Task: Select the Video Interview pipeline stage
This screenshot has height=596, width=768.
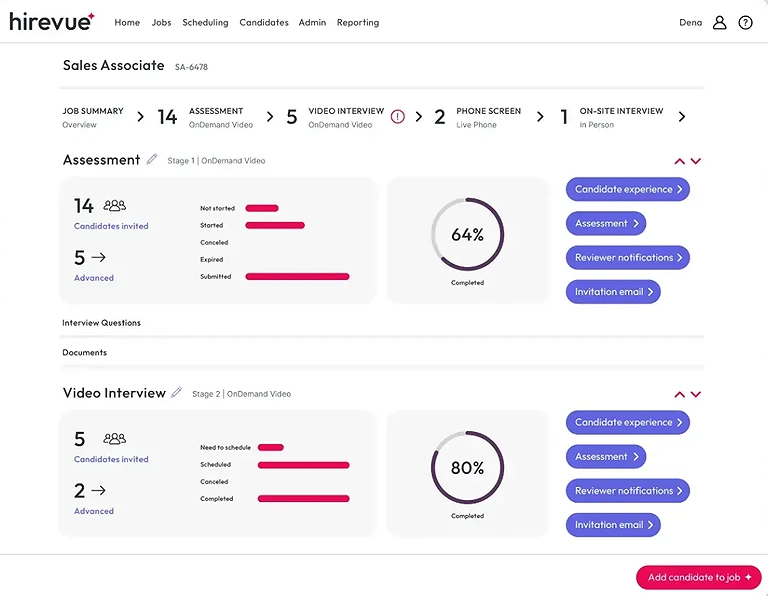Action: 336,118
